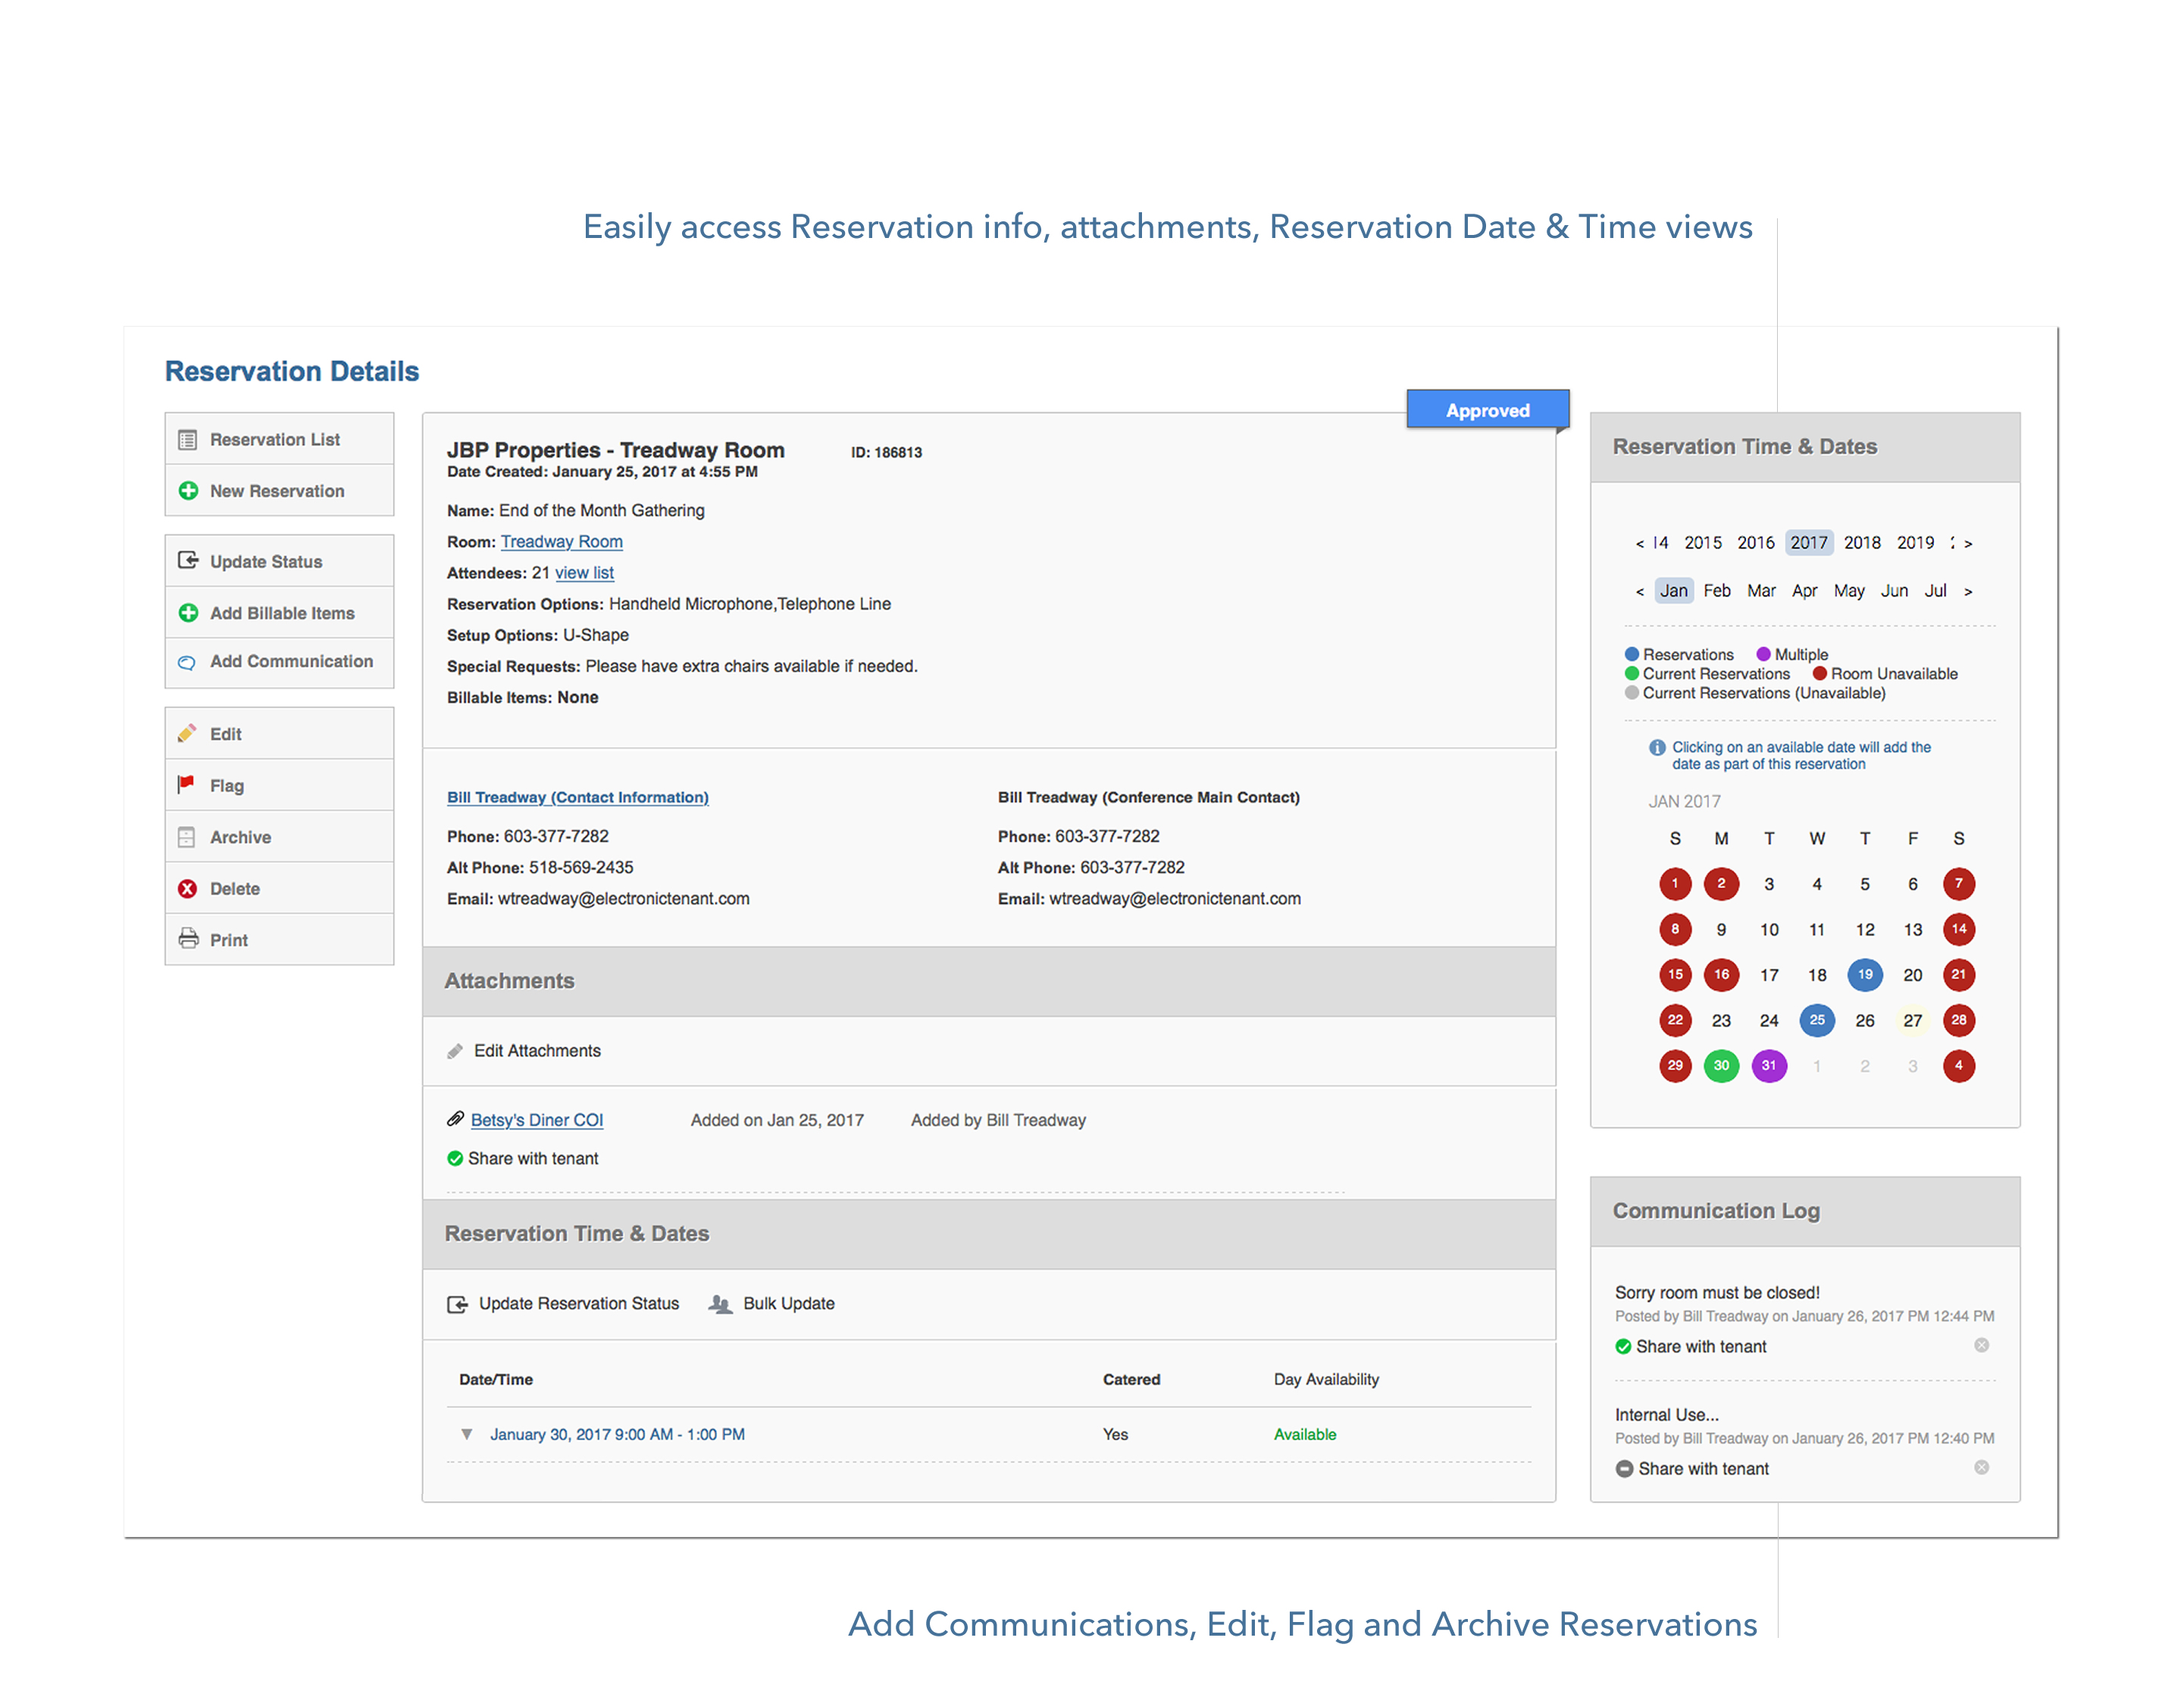
Task: Open the Betsy's Diner COI attachment
Action: pyautogui.click(x=537, y=1120)
